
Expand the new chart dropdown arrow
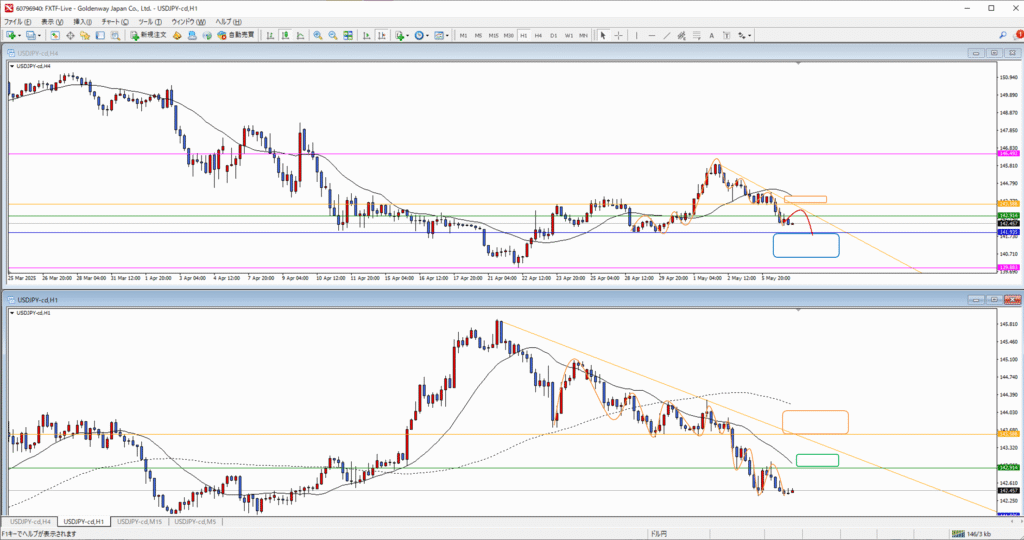[21, 35]
